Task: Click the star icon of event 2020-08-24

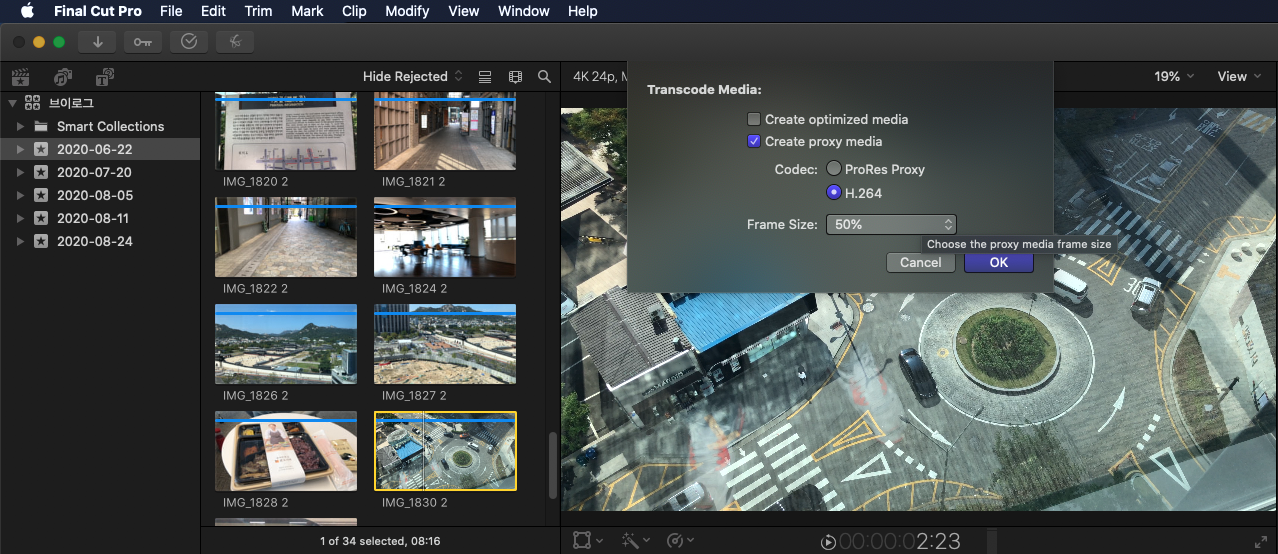Action: pyautogui.click(x=41, y=241)
